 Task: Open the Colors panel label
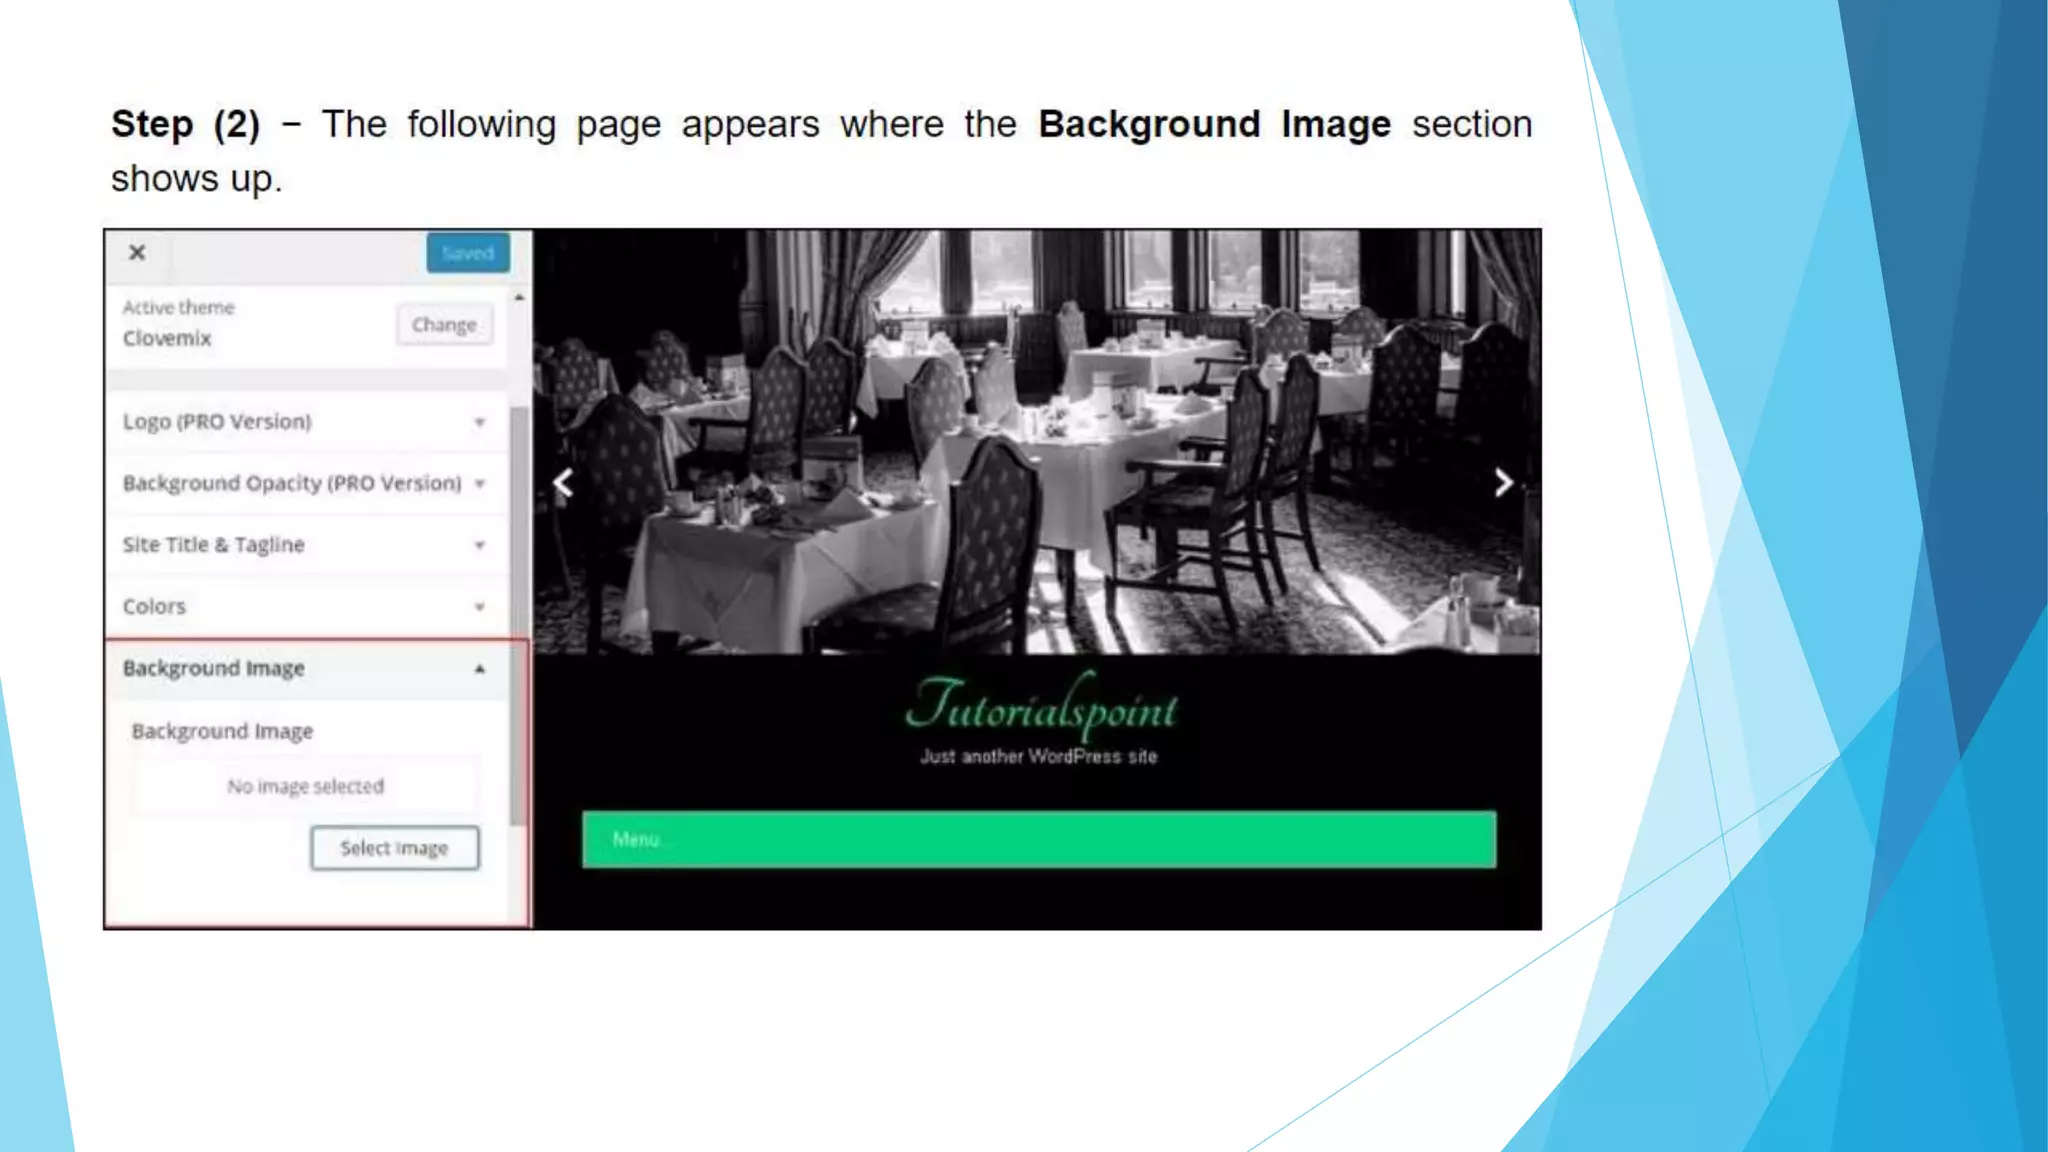coord(154,607)
